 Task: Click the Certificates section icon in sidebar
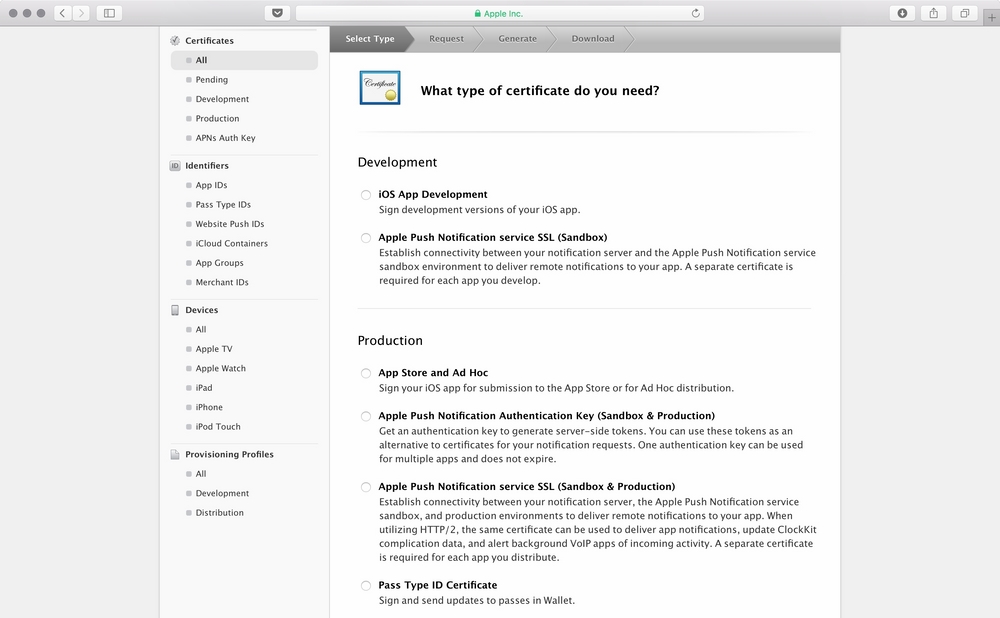click(x=175, y=41)
